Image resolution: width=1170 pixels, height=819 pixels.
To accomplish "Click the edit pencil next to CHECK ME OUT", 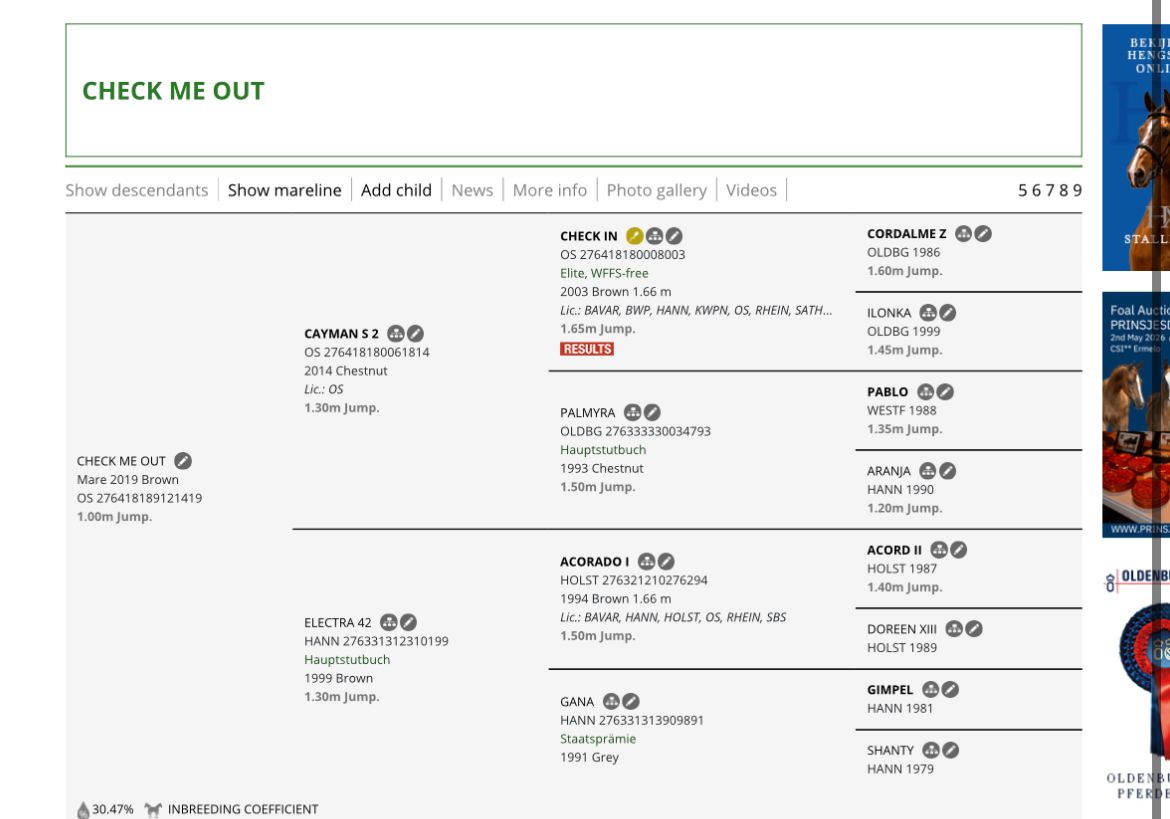I will tap(183, 461).
